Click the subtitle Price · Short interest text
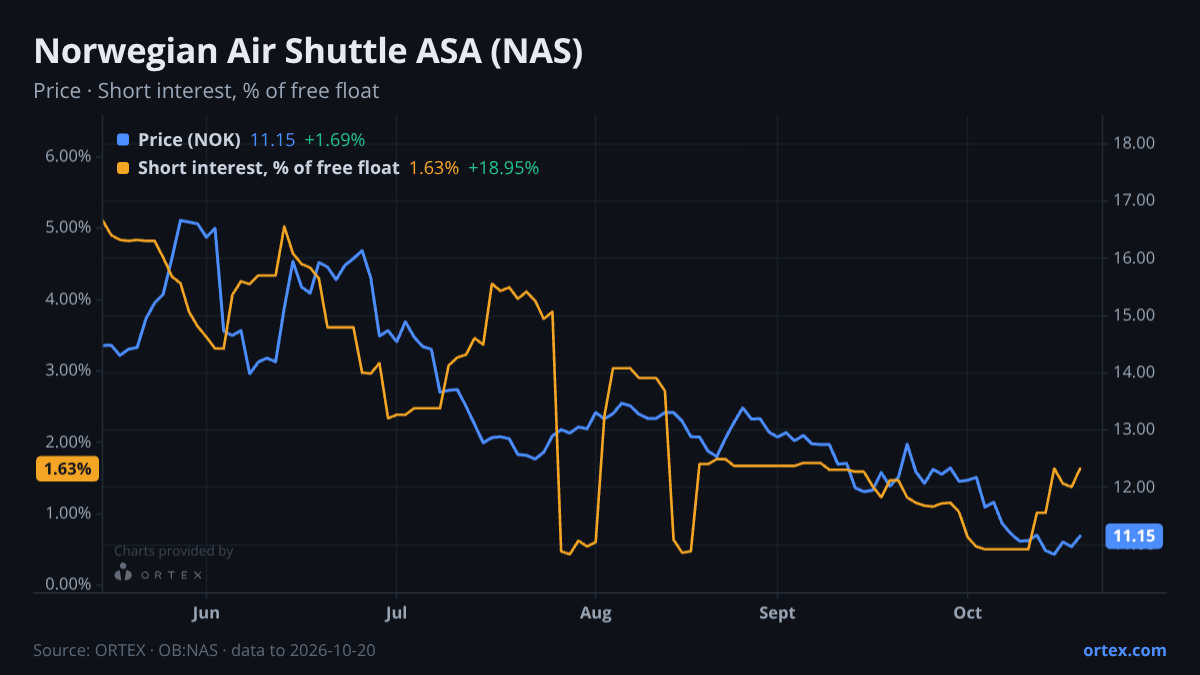Viewport: 1200px width, 675px height. [206, 91]
